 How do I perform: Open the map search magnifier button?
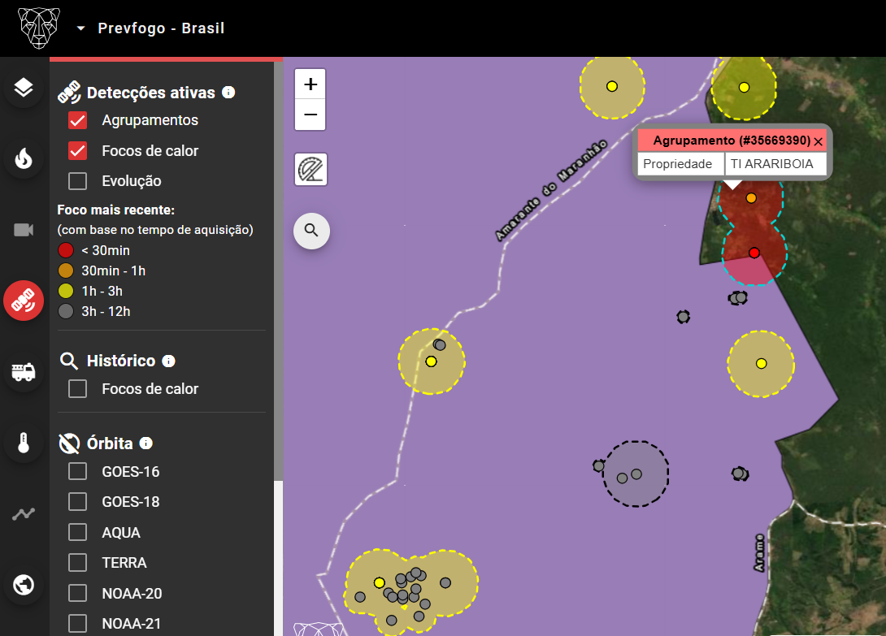click(x=311, y=230)
